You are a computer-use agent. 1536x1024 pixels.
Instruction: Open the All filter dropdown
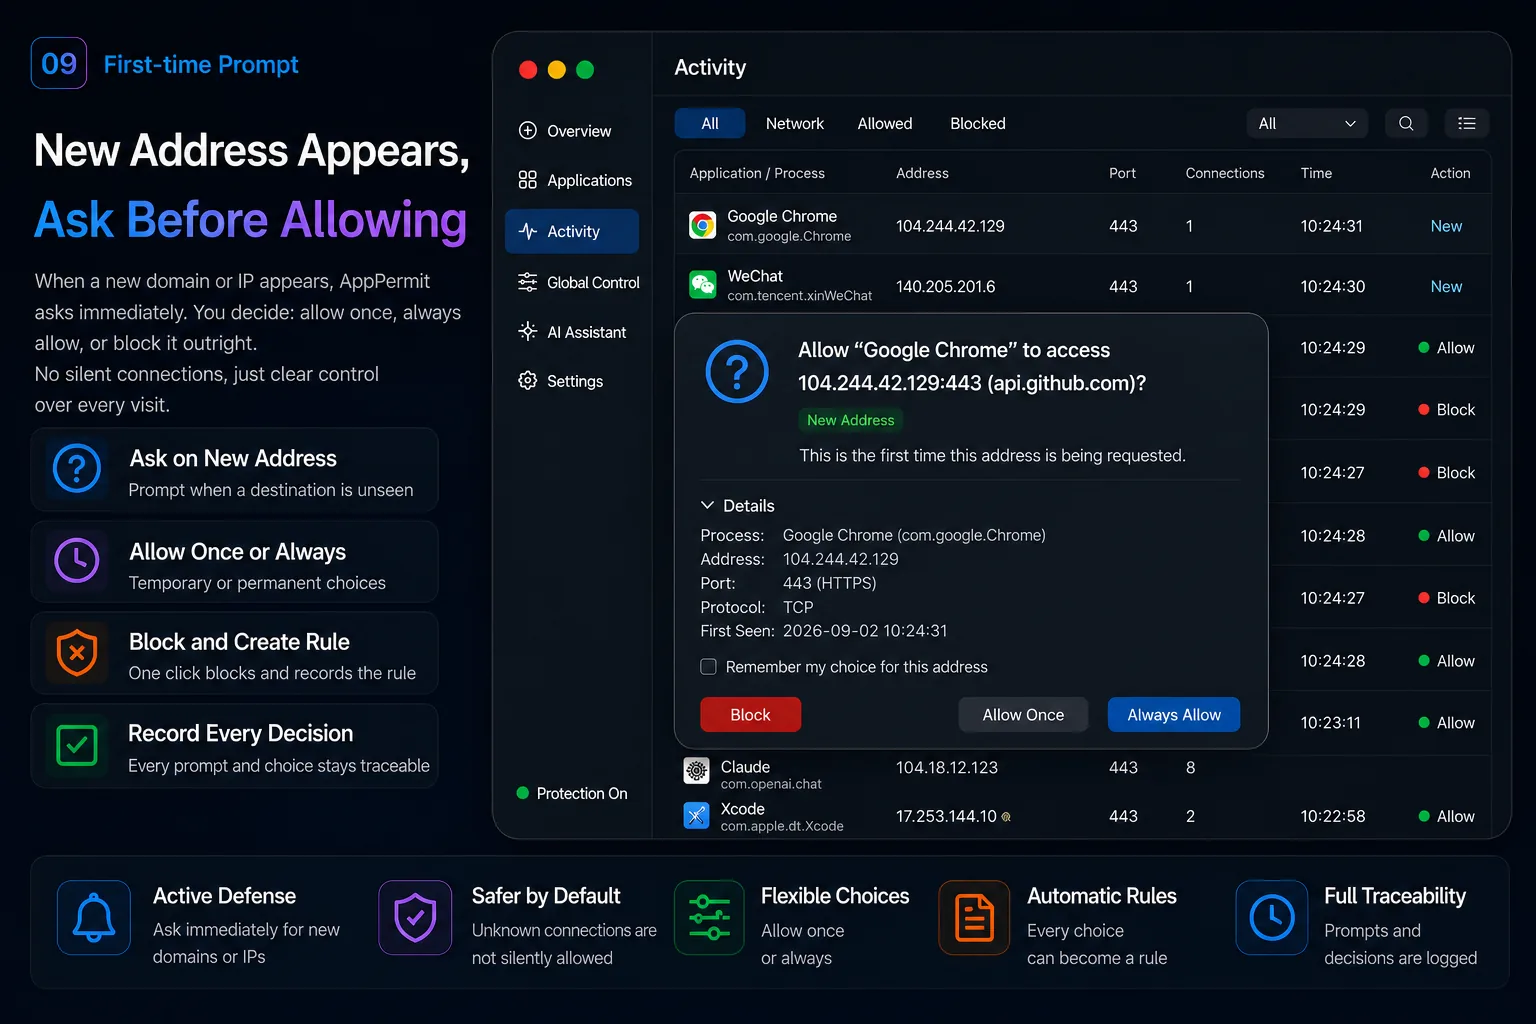point(1307,123)
